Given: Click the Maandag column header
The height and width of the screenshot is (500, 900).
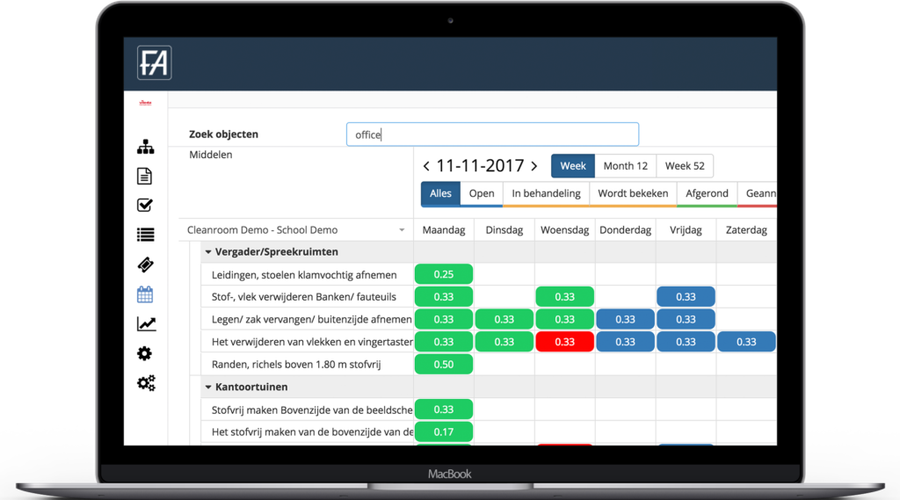Looking at the screenshot, I should point(444,230).
